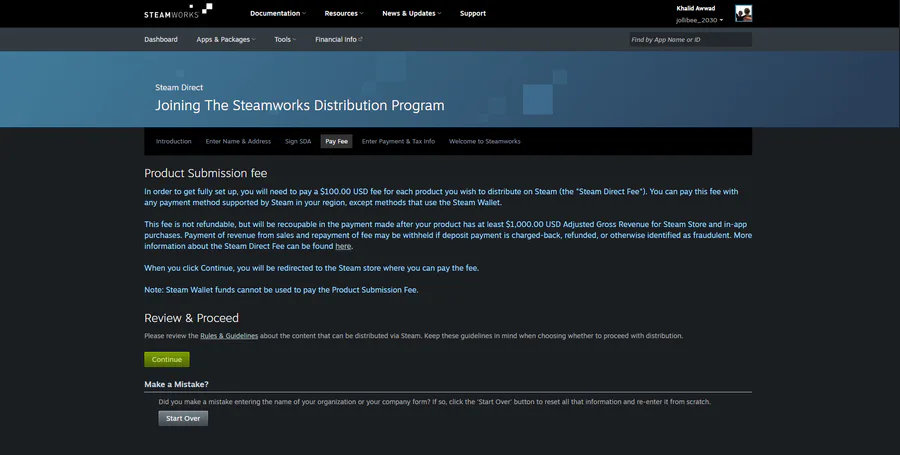Screen dimensions: 900x455
Task: Open the user avatar thumbnail
Action: (743, 13)
